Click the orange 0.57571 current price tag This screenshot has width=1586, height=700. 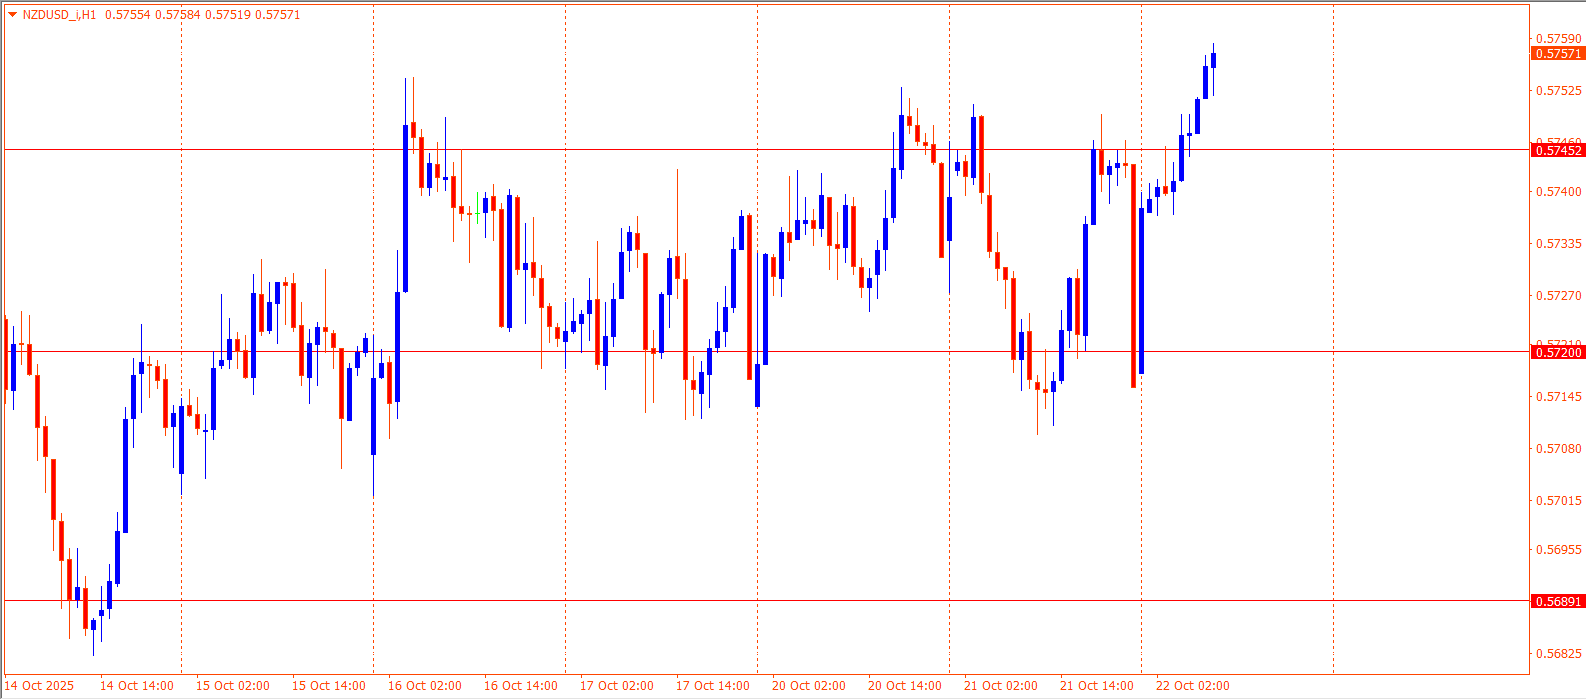[1558, 54]
